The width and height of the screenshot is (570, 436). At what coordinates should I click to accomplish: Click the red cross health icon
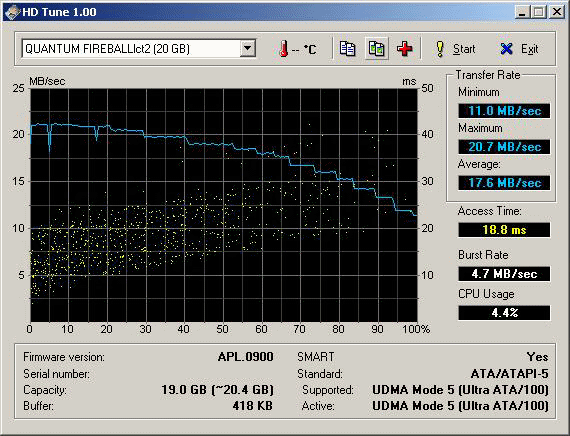pyautogui.click(x=405, y=49)
